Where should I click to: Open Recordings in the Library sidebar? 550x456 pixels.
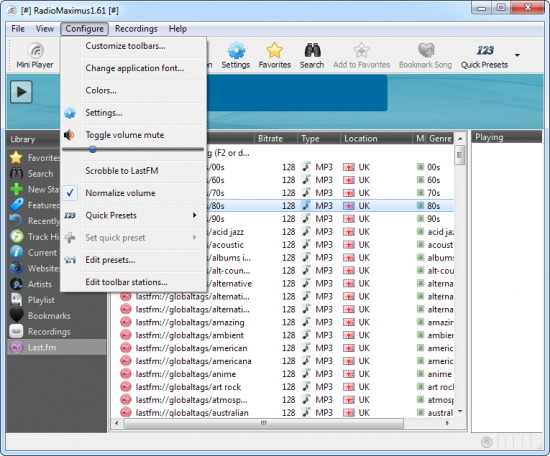point(56,331)
